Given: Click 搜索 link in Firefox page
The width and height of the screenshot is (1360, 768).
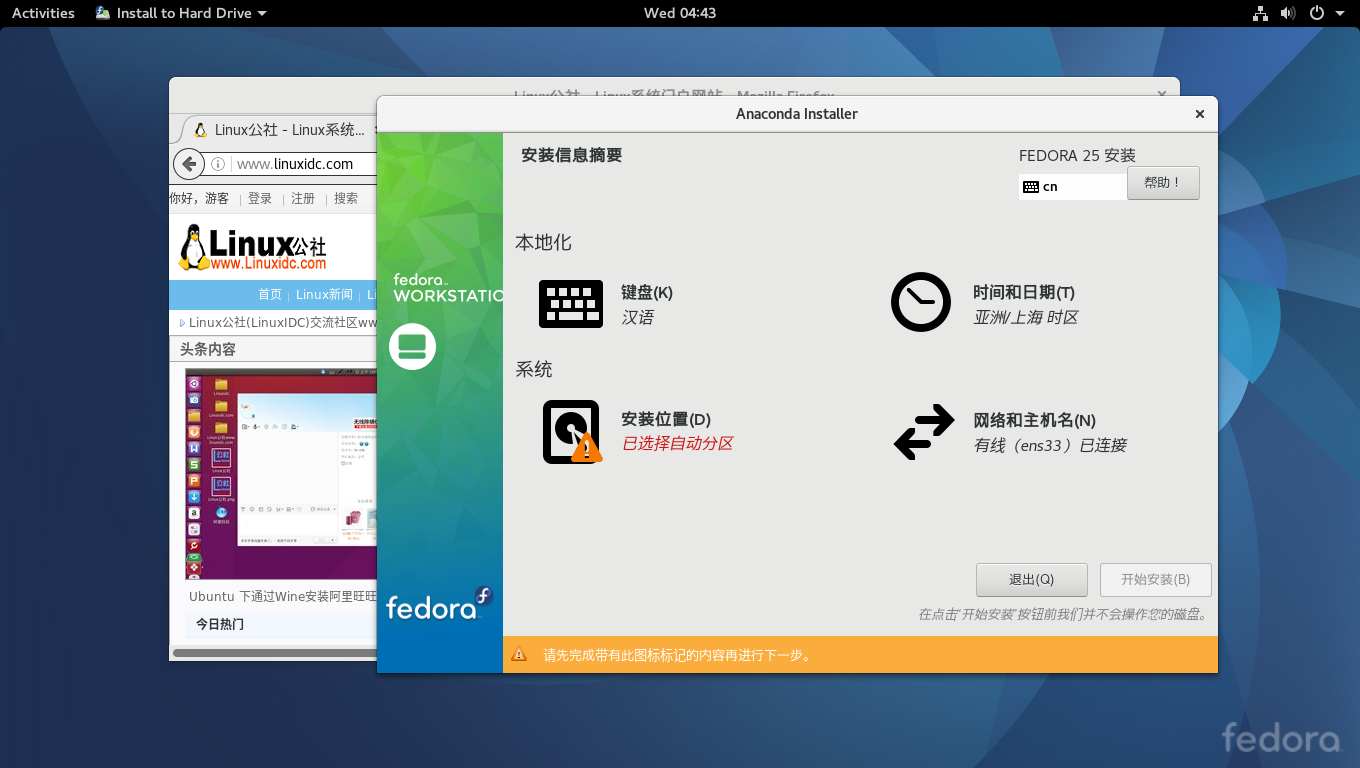Looking at the screenshot, I should tap(346, 199).
